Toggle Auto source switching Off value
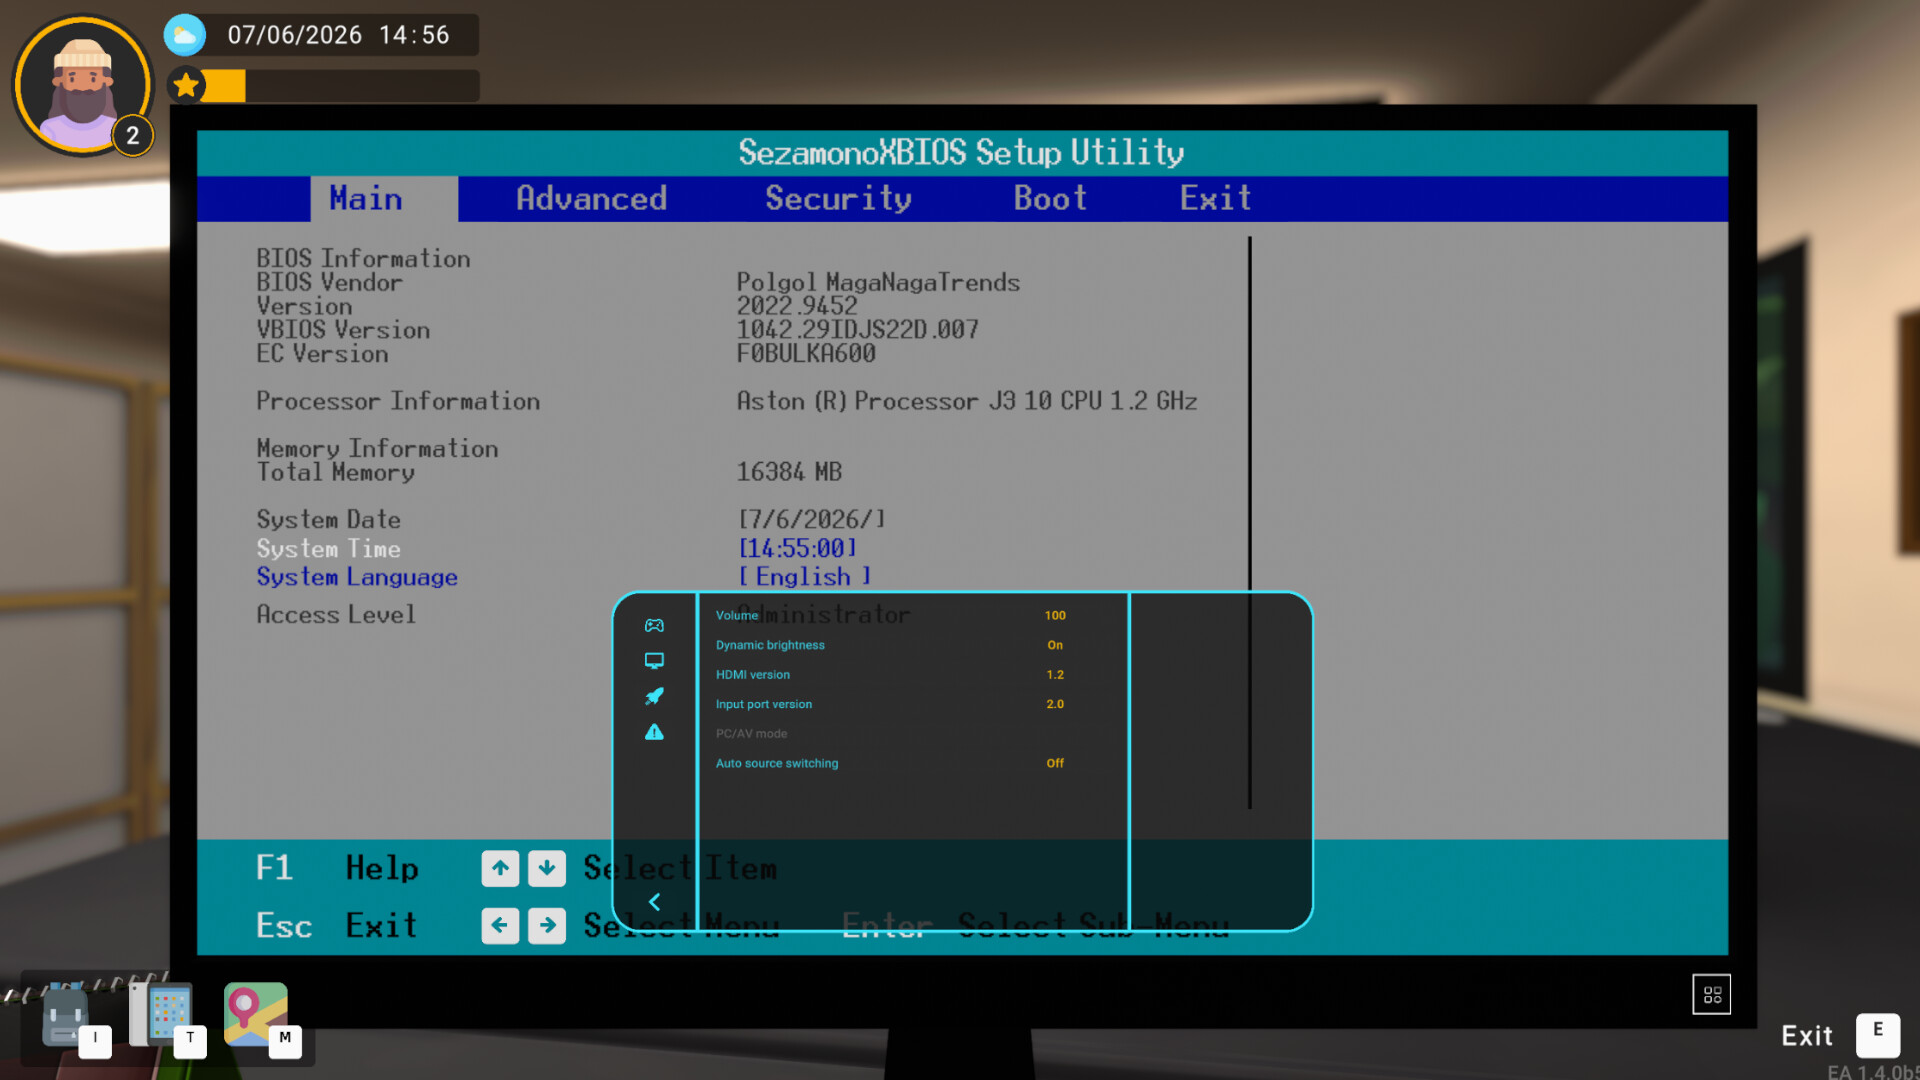Viewport: 1920px width, 1080px height. pos(1055,763)
